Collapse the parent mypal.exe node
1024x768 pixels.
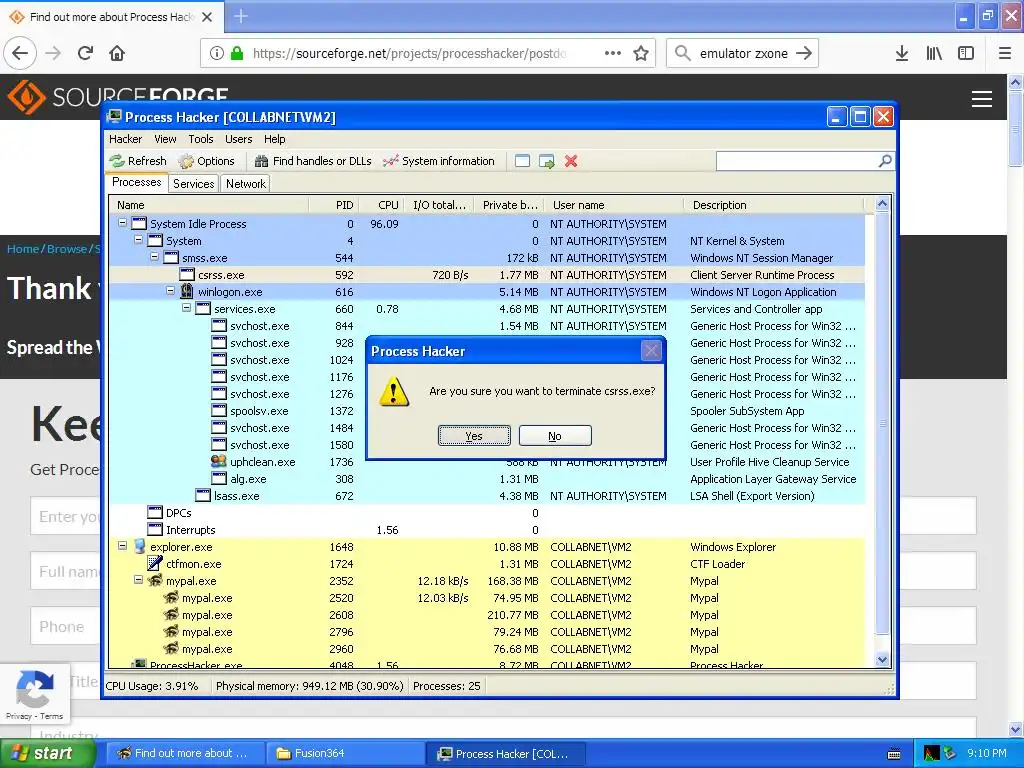pos(138,579)
